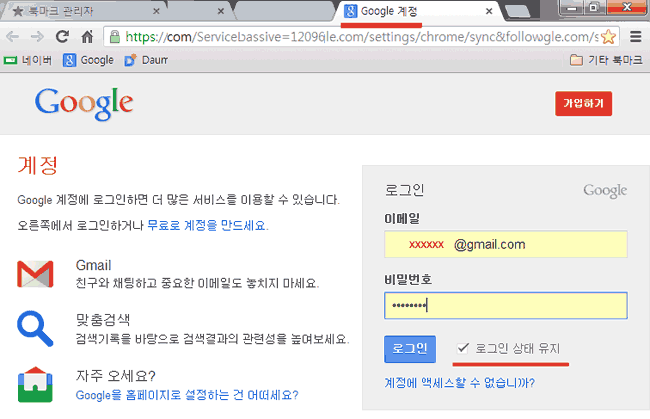This screenshot has width=650, height=419.
Task: Click the Gmail heading text
Action: click(93, 265)
